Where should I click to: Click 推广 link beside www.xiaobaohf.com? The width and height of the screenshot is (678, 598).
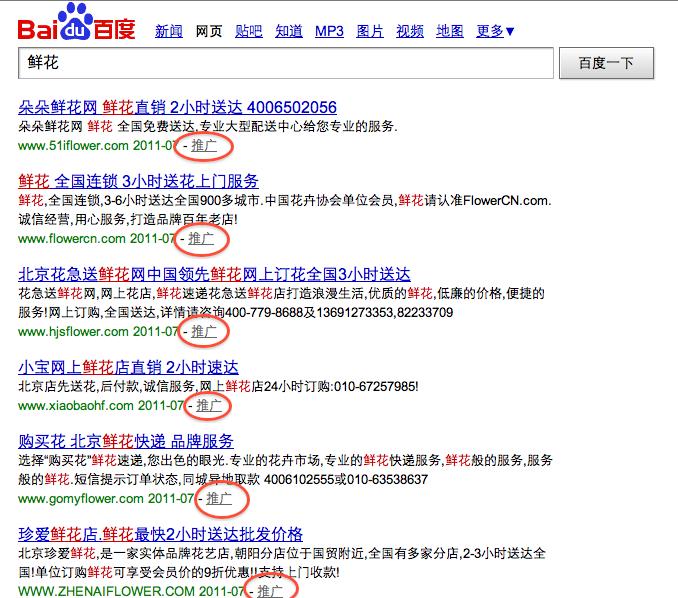(x=209, y=406)
